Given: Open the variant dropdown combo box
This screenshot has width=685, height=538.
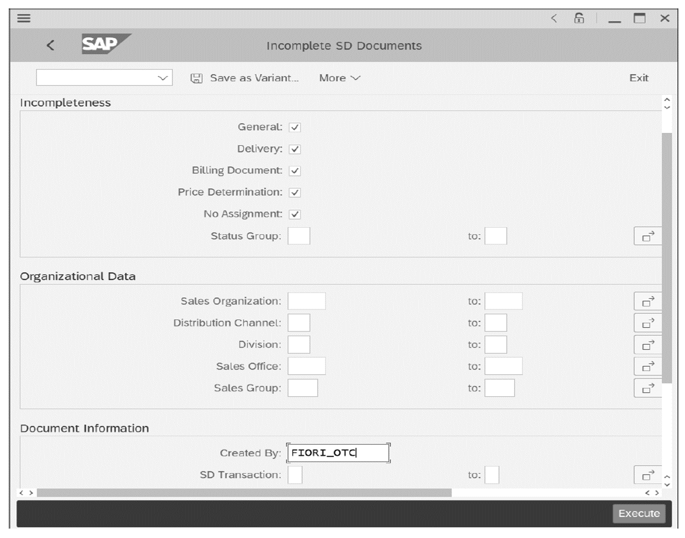Looking at the screenshot, I should click(104, 78).
